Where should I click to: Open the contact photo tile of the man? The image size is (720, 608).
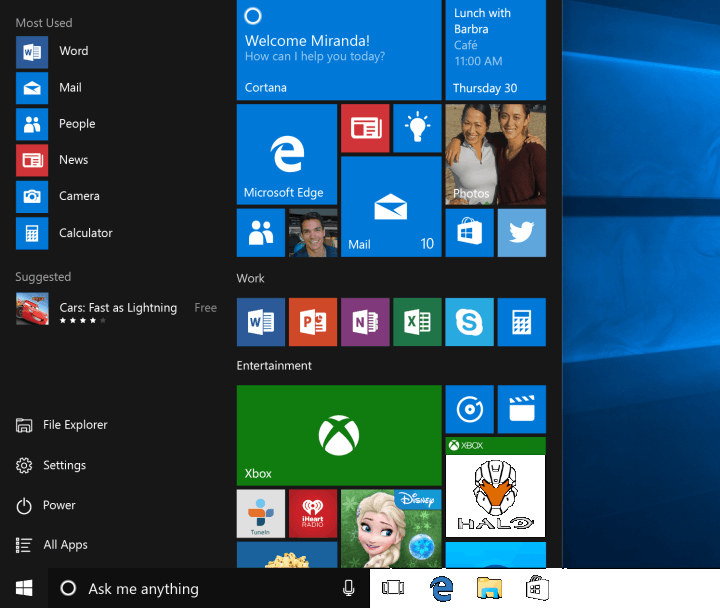click(313, 233)
